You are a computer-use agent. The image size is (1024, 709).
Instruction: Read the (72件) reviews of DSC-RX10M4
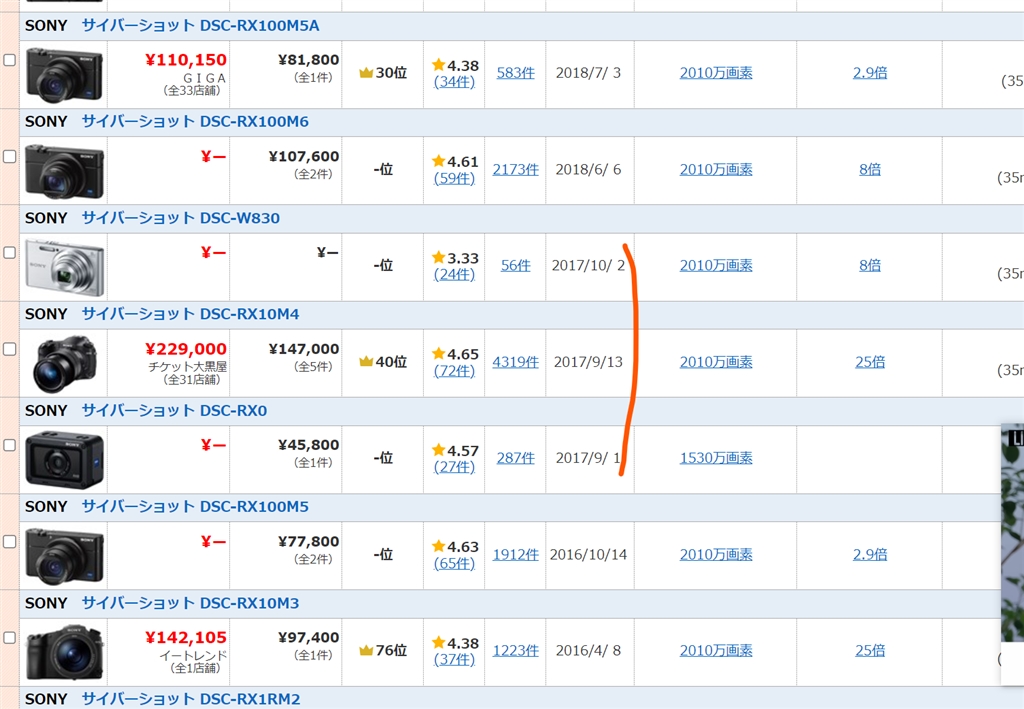click(455, 371)
